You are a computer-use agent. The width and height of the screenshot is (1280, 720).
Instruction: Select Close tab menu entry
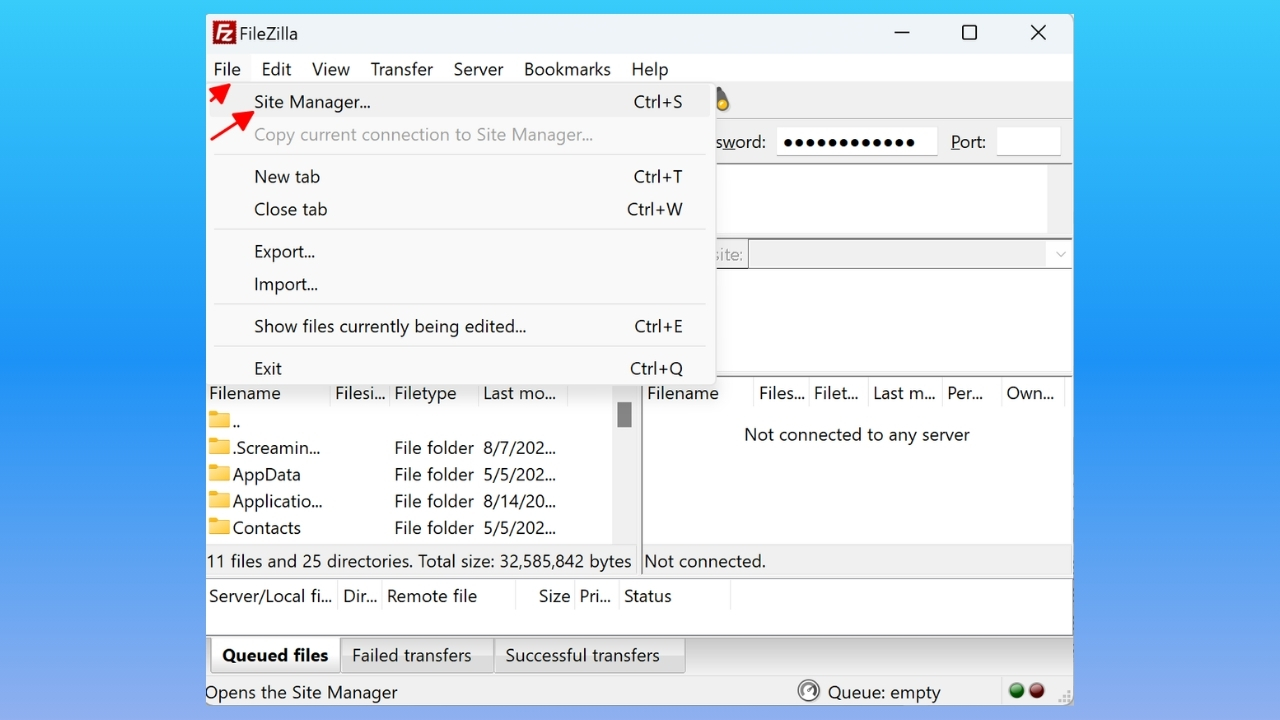click(x=461, y=210)
